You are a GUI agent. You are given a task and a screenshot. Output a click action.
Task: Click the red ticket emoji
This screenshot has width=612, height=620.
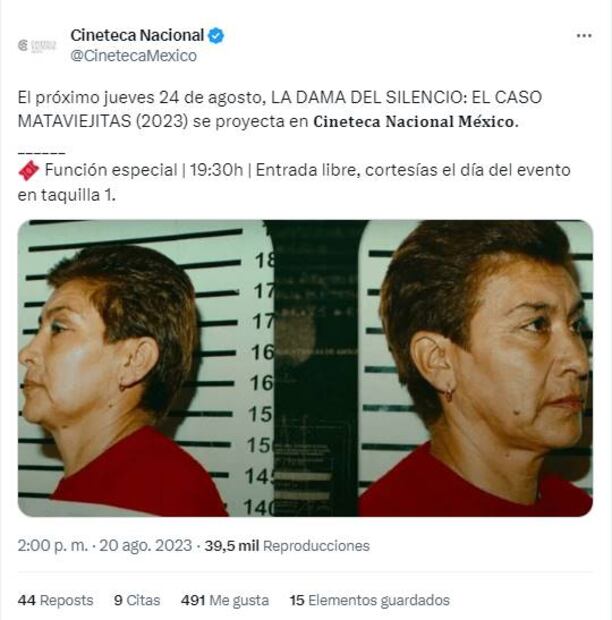[x=28, y=171]
